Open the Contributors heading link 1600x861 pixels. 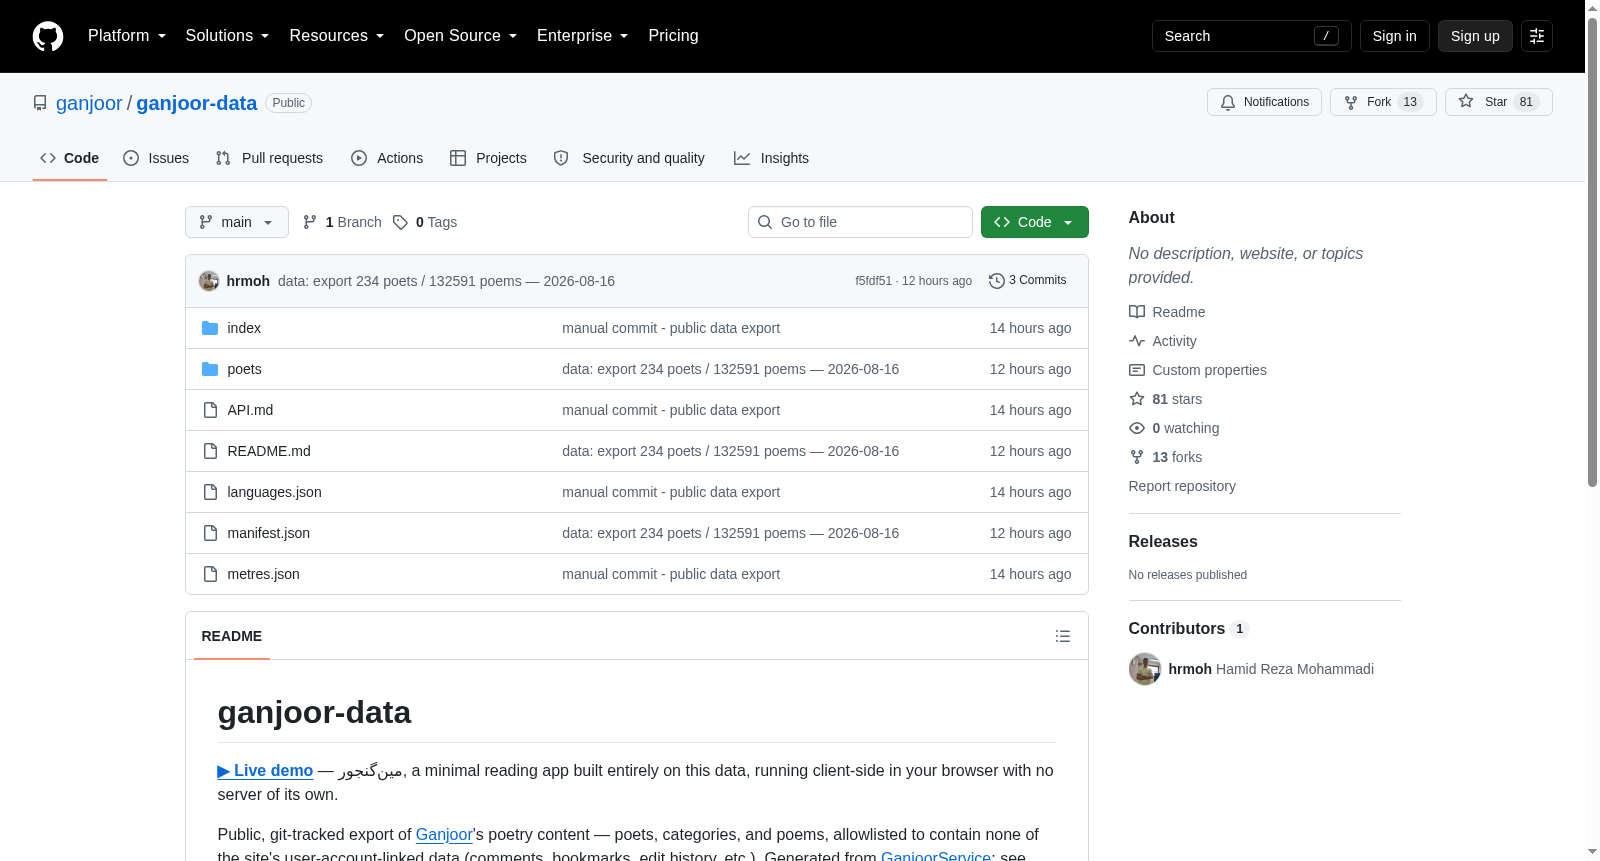(1188, 629)
